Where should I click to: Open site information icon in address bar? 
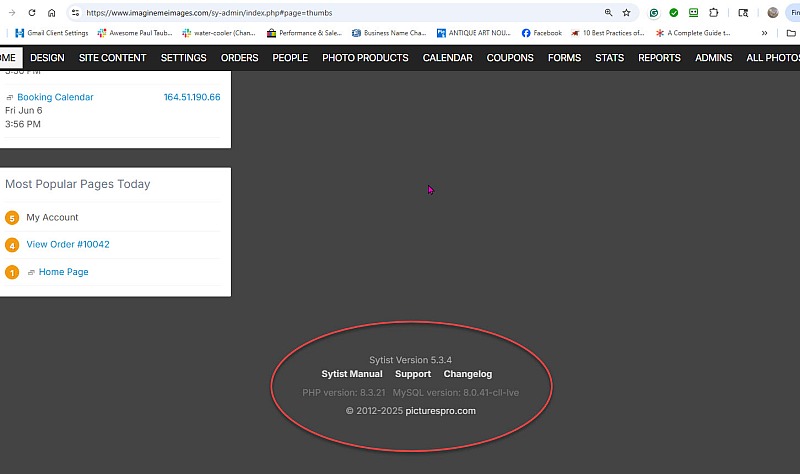point(76,13)
